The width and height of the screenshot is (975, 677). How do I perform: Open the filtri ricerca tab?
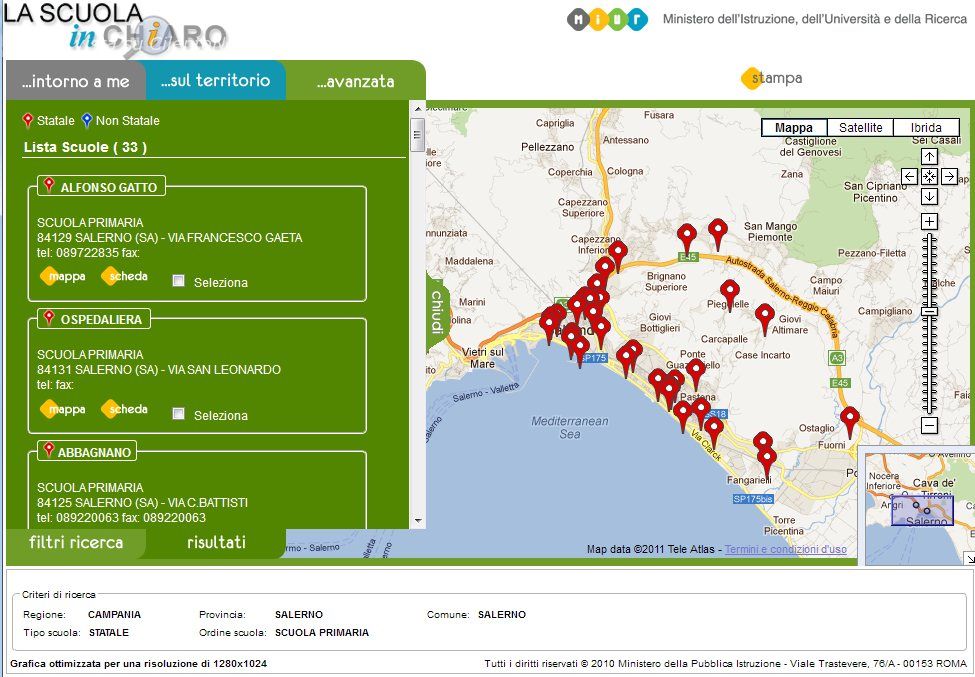76,543
